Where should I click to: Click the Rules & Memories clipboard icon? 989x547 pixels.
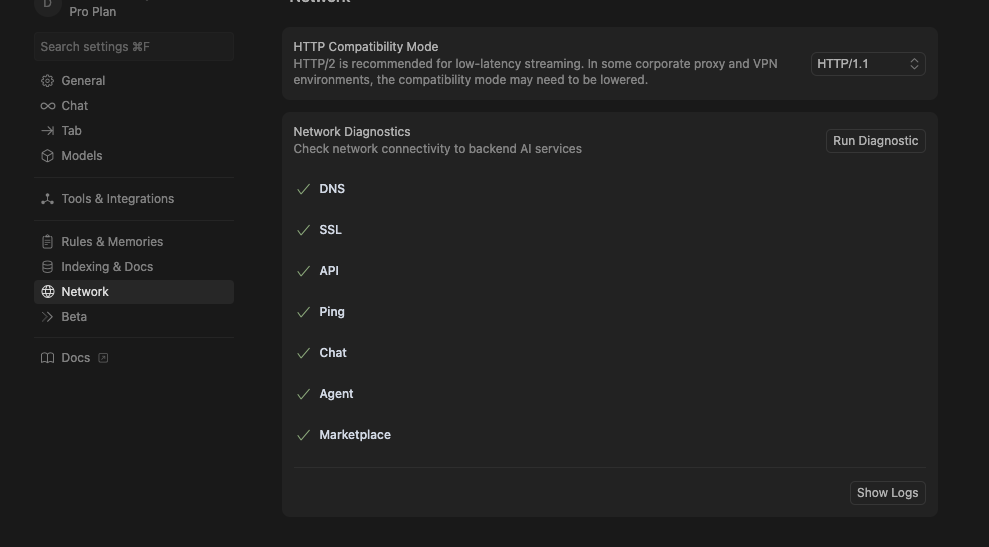tap(47, 242)
